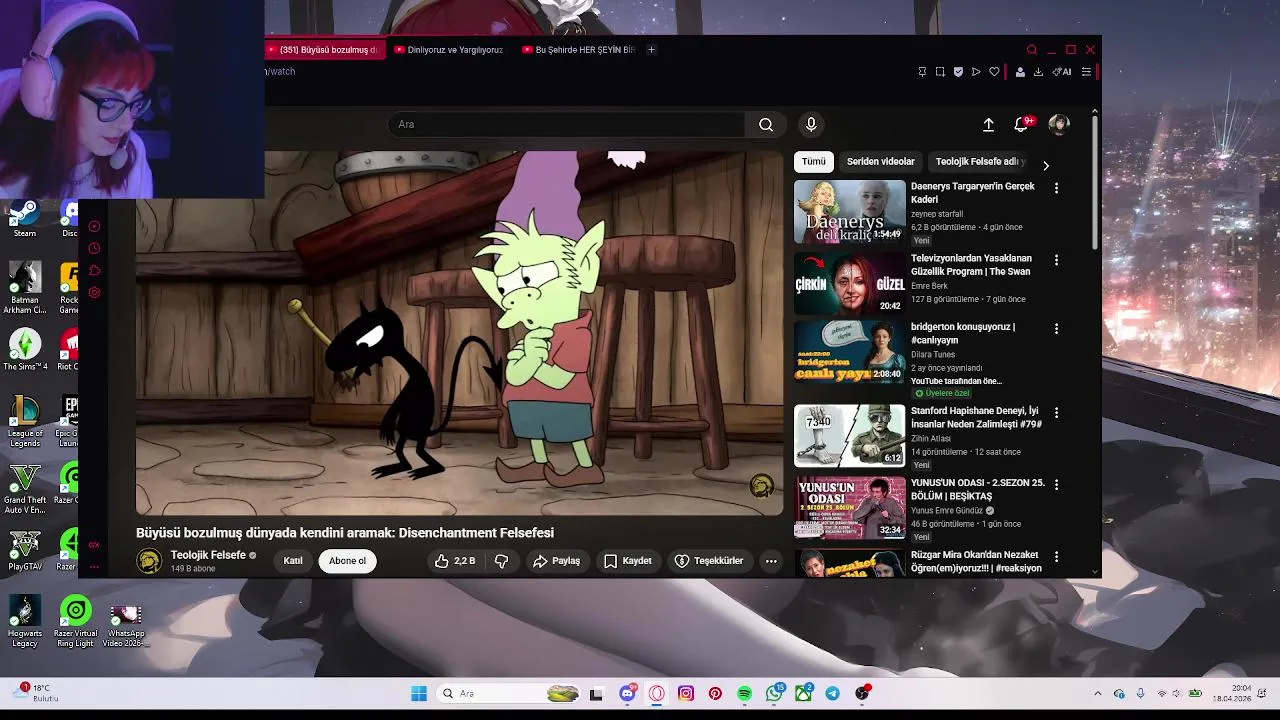Viewport: 1280px width, 720px height.
Task: Like the video (2,2 B)
Action: click(x=455, y=561)
